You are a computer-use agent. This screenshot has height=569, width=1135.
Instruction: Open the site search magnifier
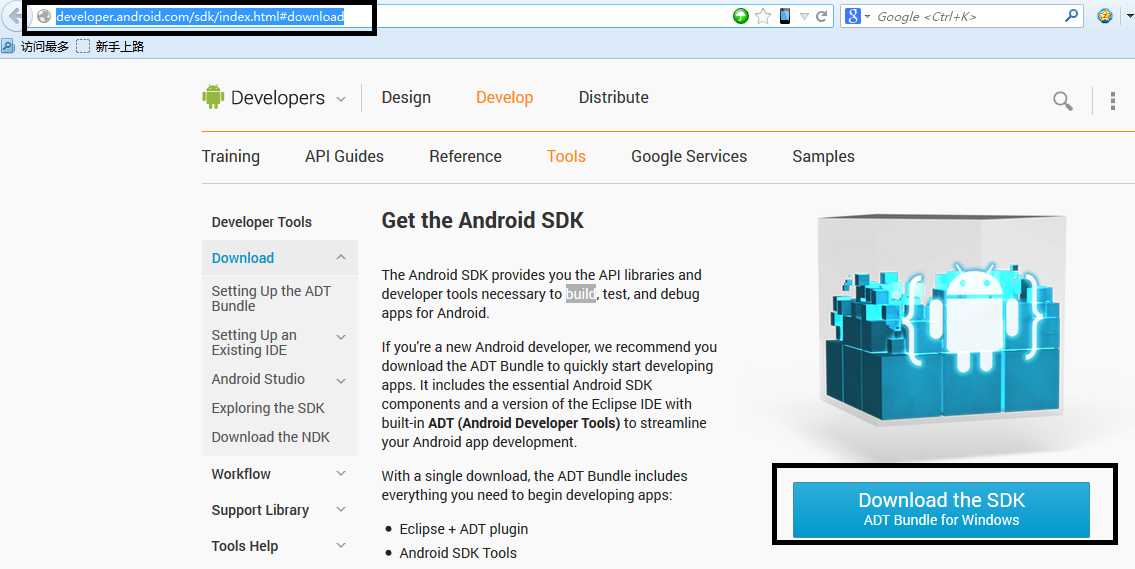(1063, 101)
